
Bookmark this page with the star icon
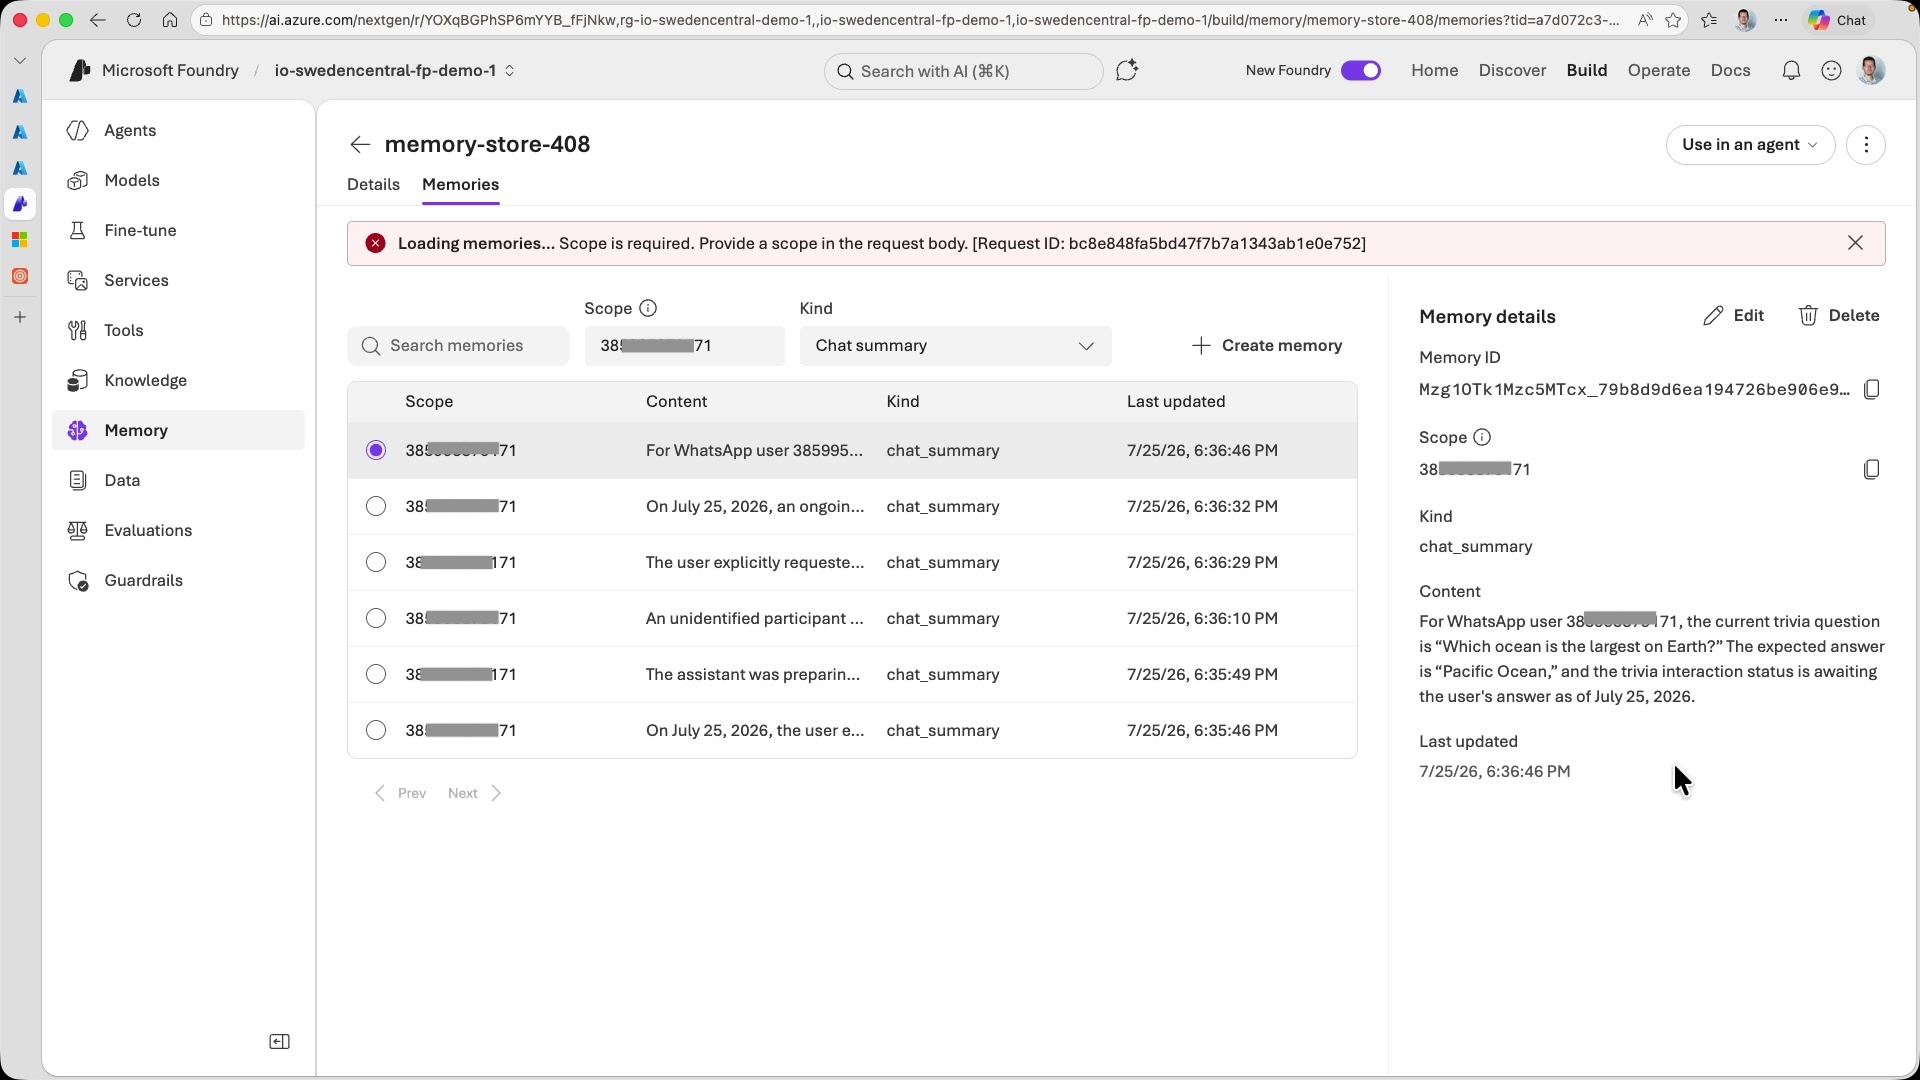(1673, 20)
